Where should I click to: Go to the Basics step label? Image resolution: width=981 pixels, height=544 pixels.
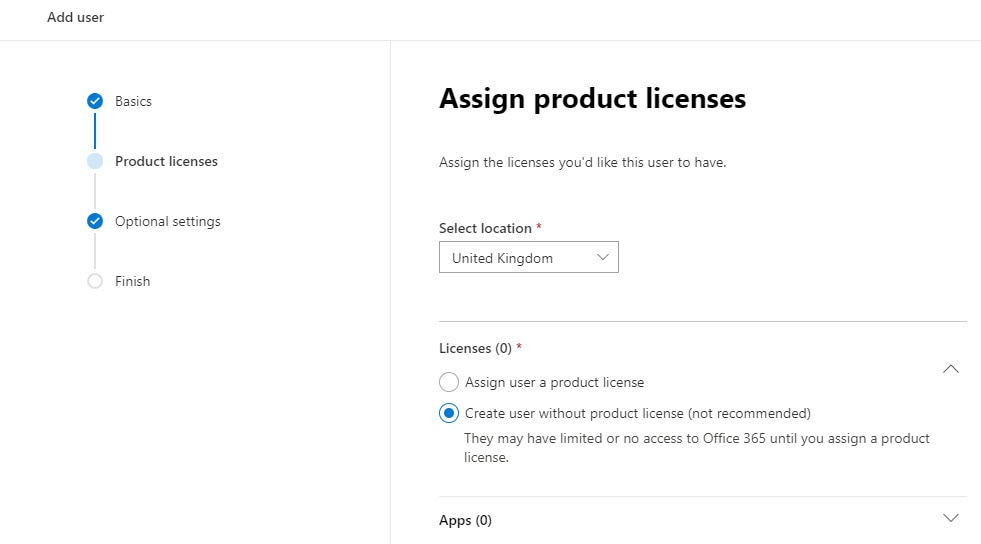133,101
